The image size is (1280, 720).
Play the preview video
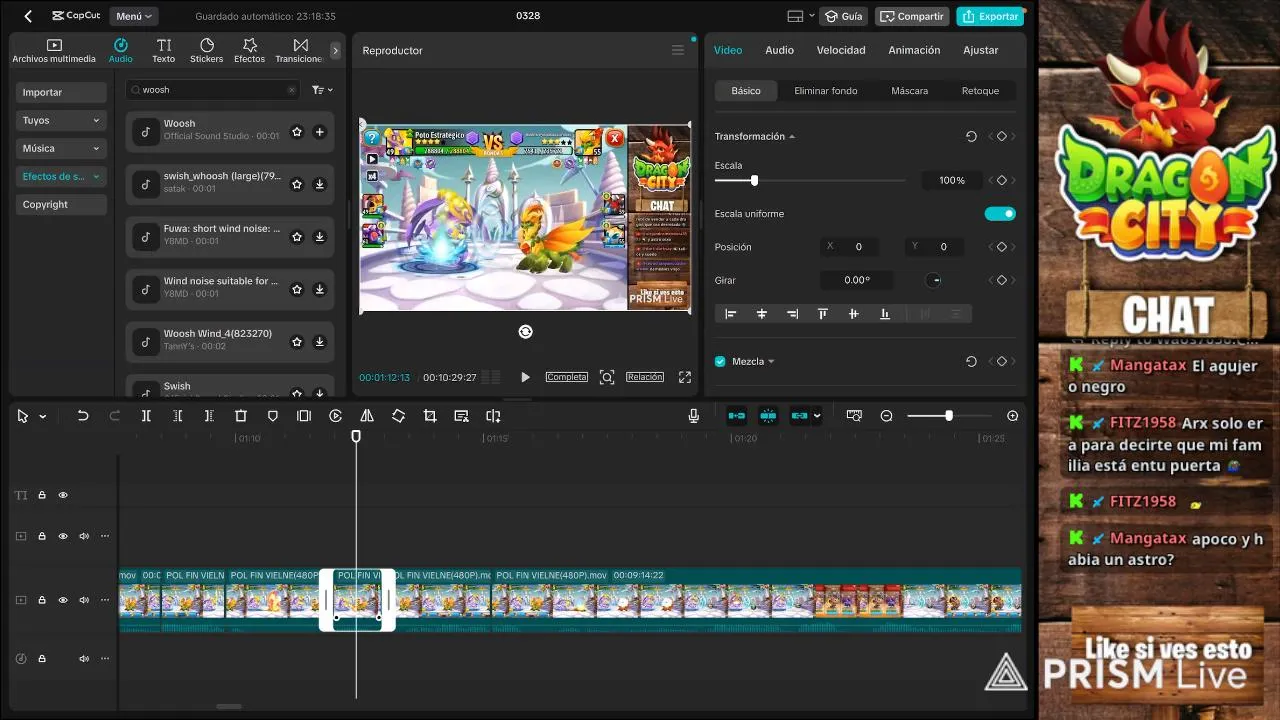click(x=525, y=377)
